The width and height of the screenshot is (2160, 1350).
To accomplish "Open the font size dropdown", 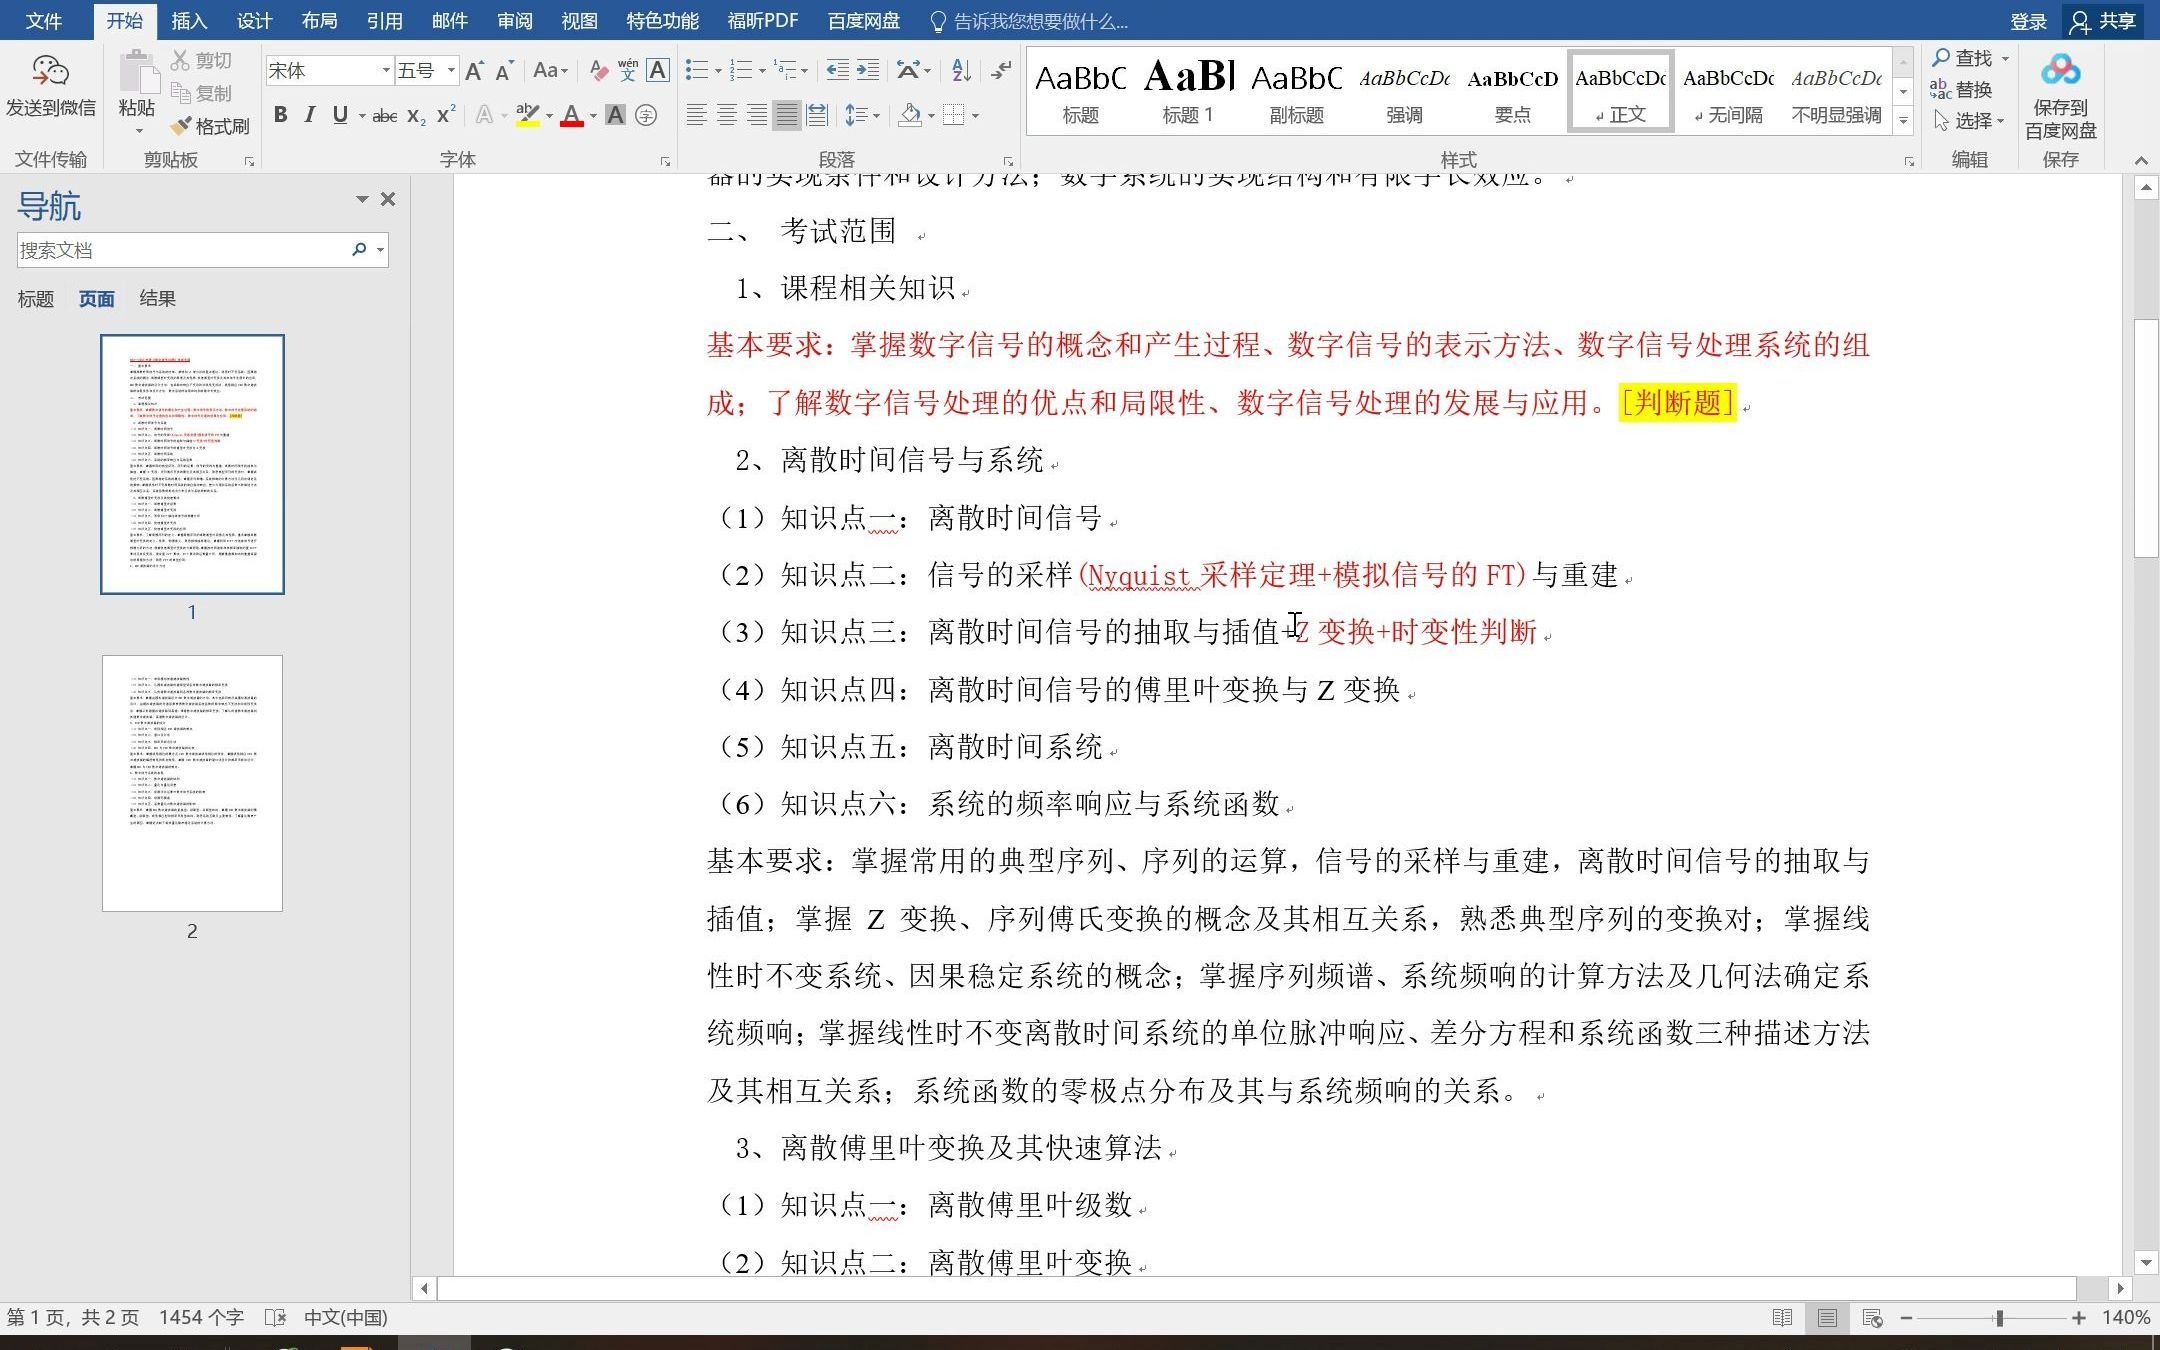I will [451, 70].
